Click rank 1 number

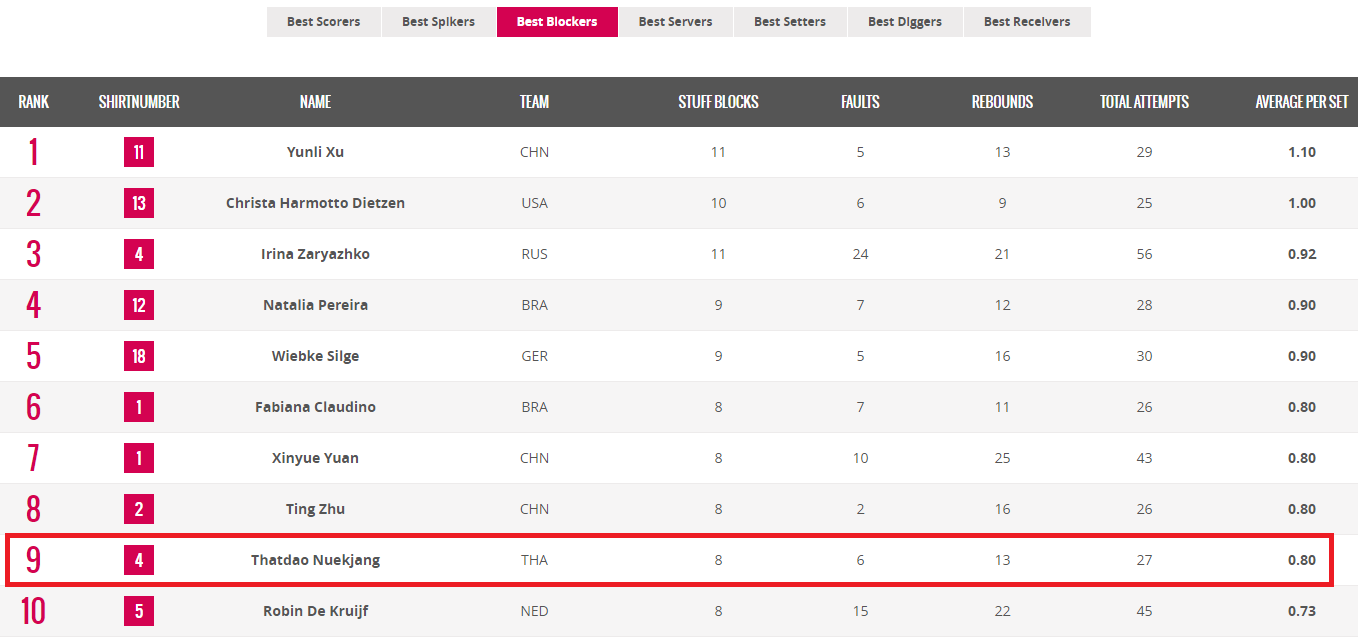34,152
